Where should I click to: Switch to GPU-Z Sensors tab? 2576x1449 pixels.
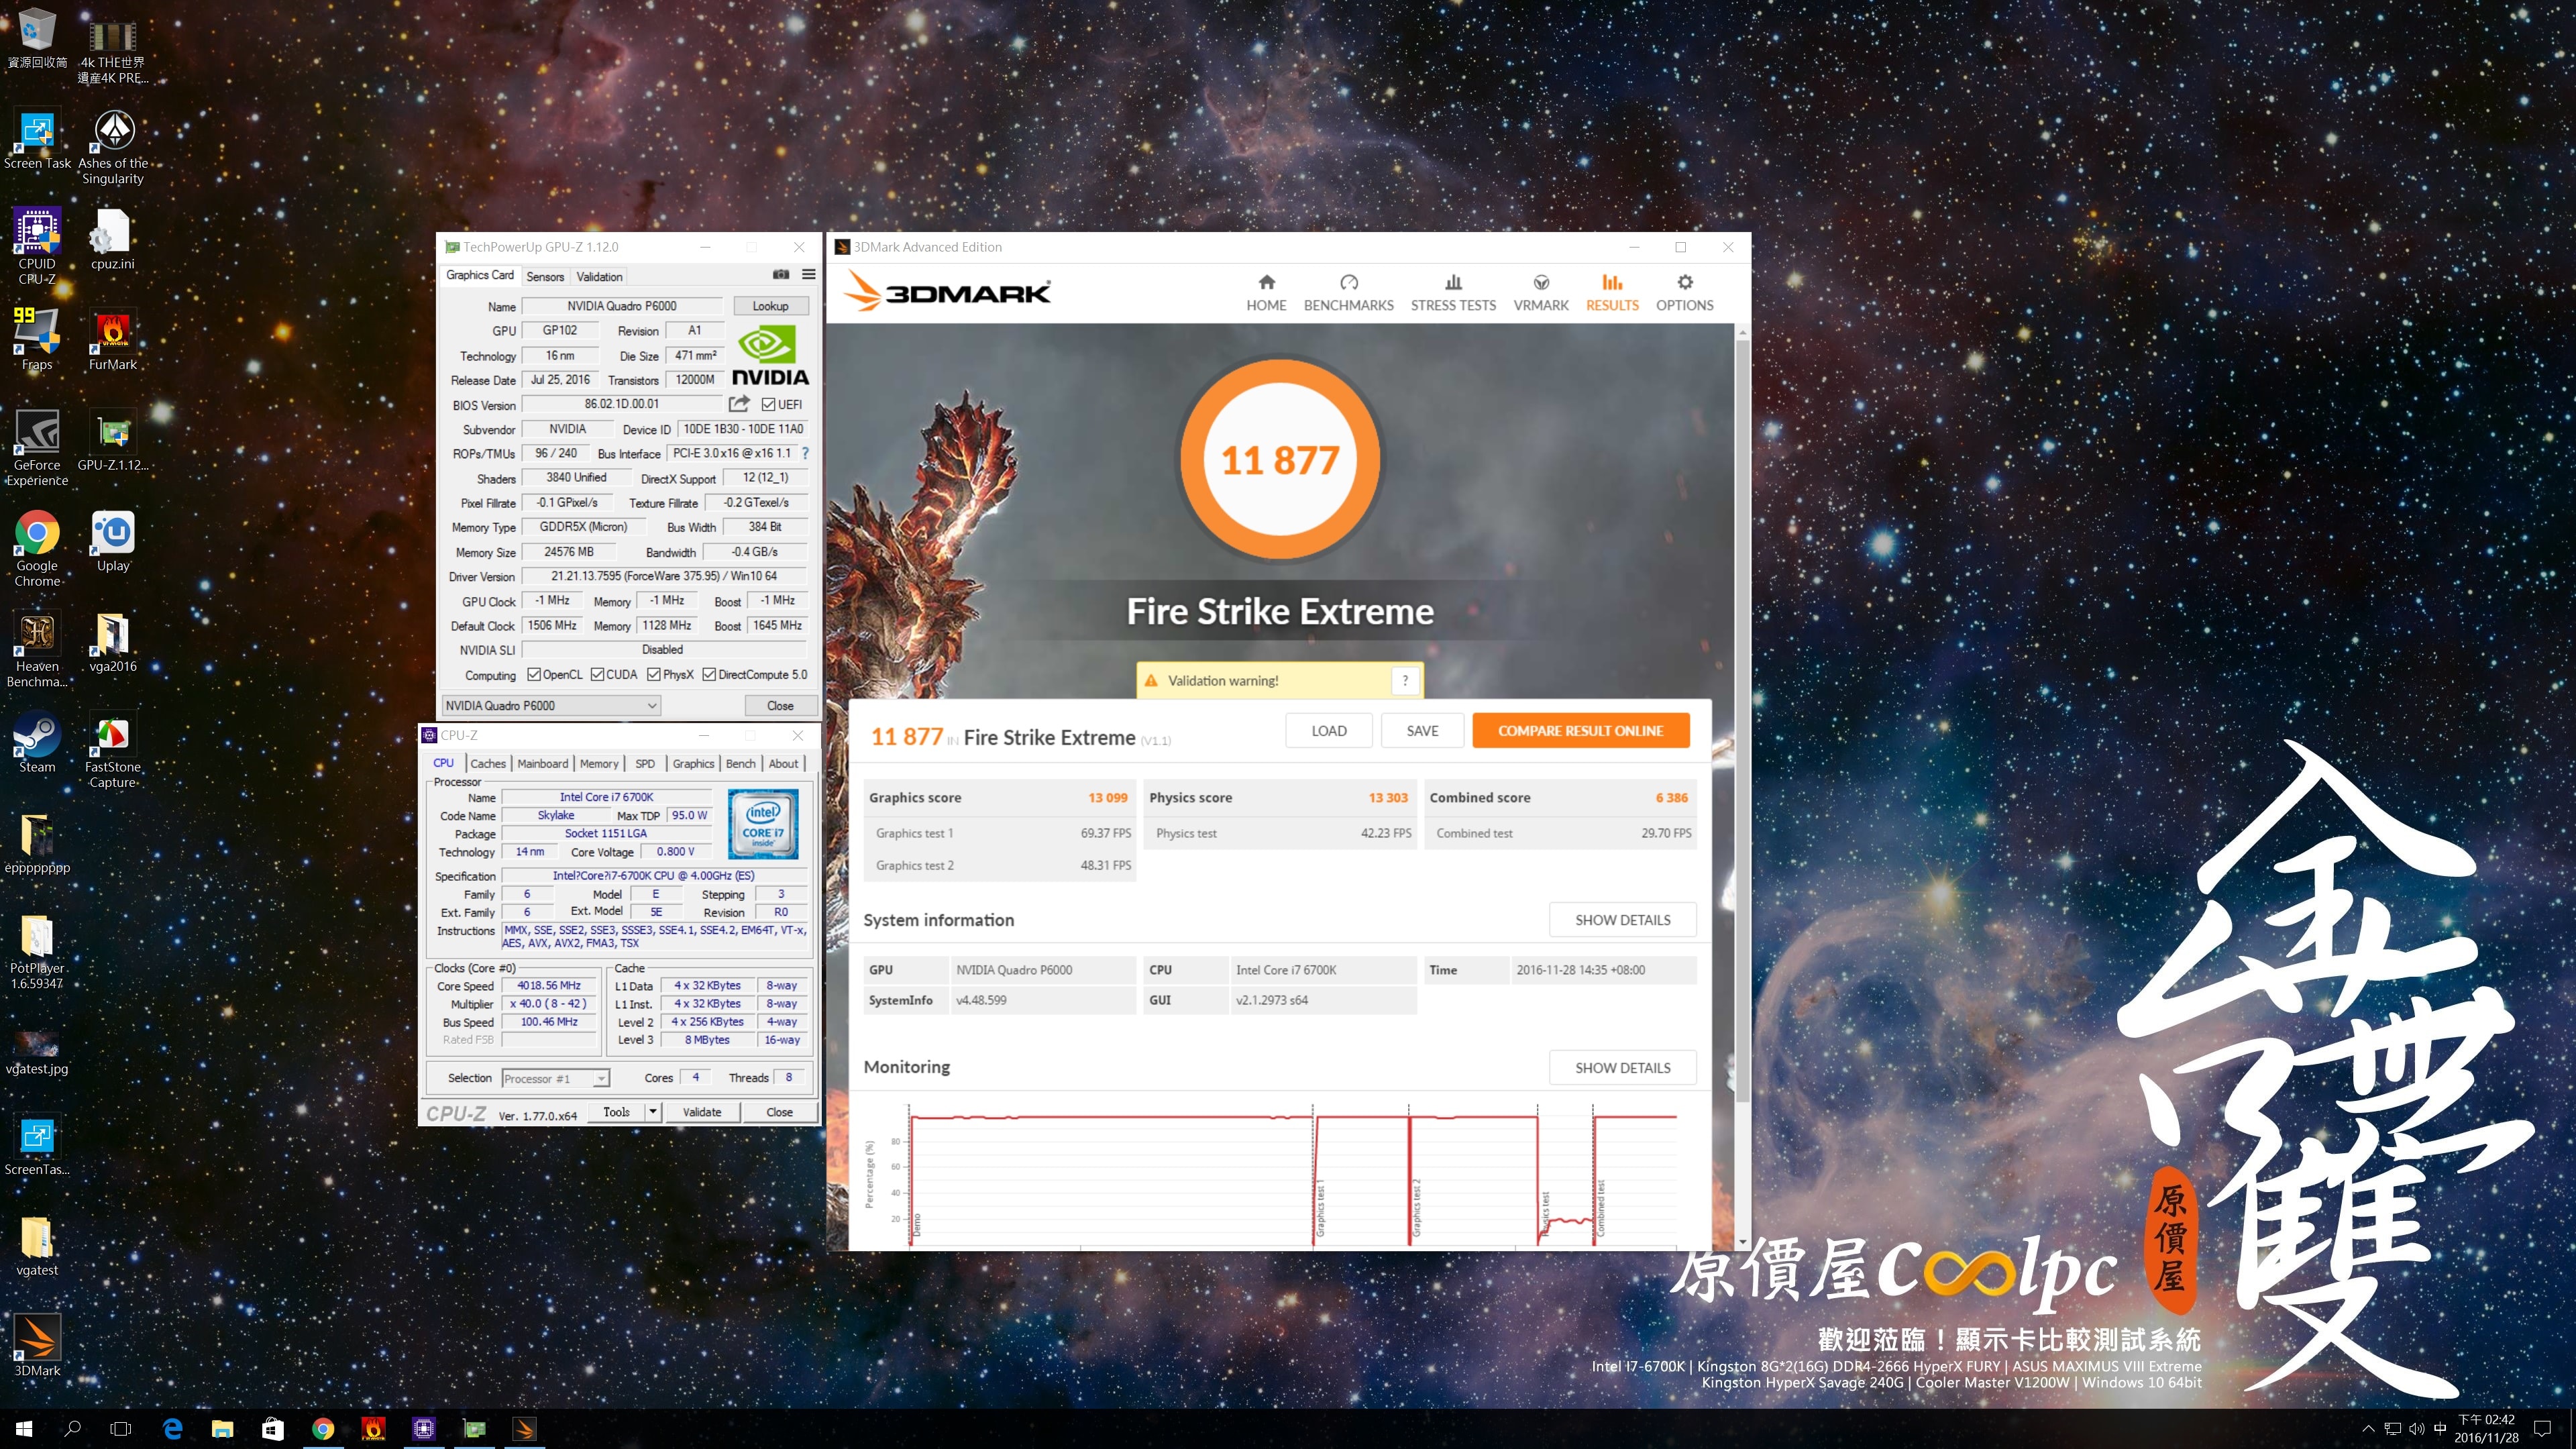545,276
